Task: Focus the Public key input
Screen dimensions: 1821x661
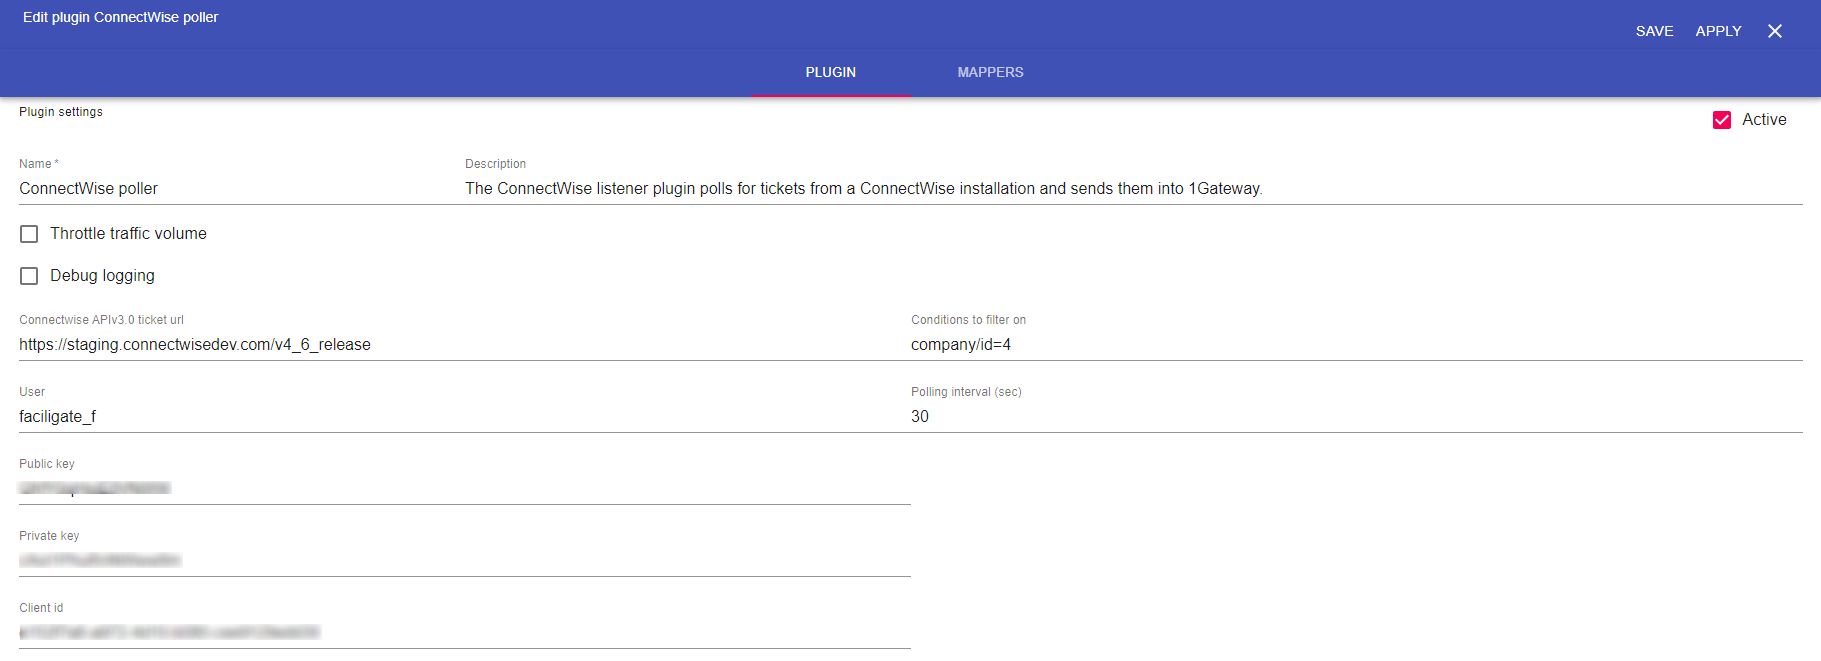Action: click(x=460, y=488)
